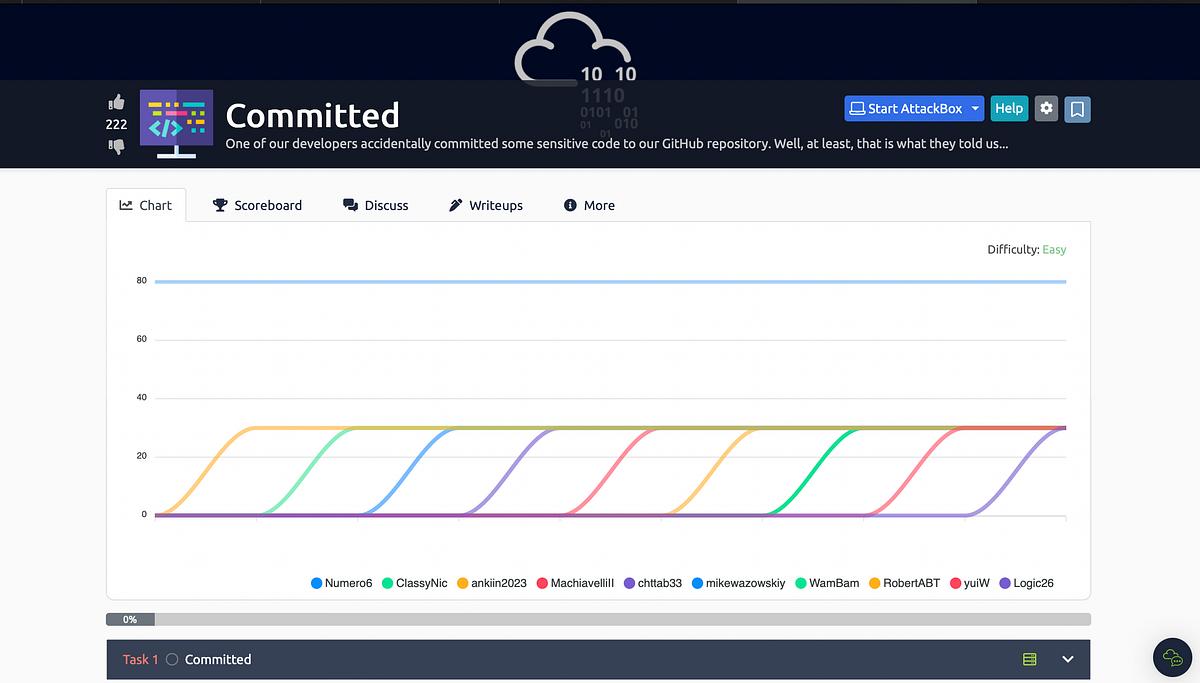Open the Scoreboard tab
This screenshot has width=1200, height=683.
tap(257, 205)
